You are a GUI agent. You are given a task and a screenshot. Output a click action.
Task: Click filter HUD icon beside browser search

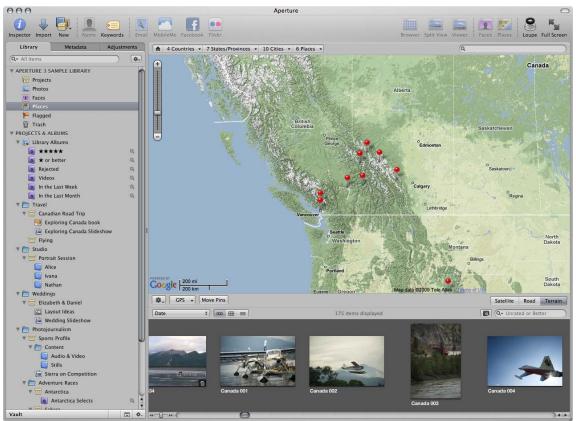point(486,313)
